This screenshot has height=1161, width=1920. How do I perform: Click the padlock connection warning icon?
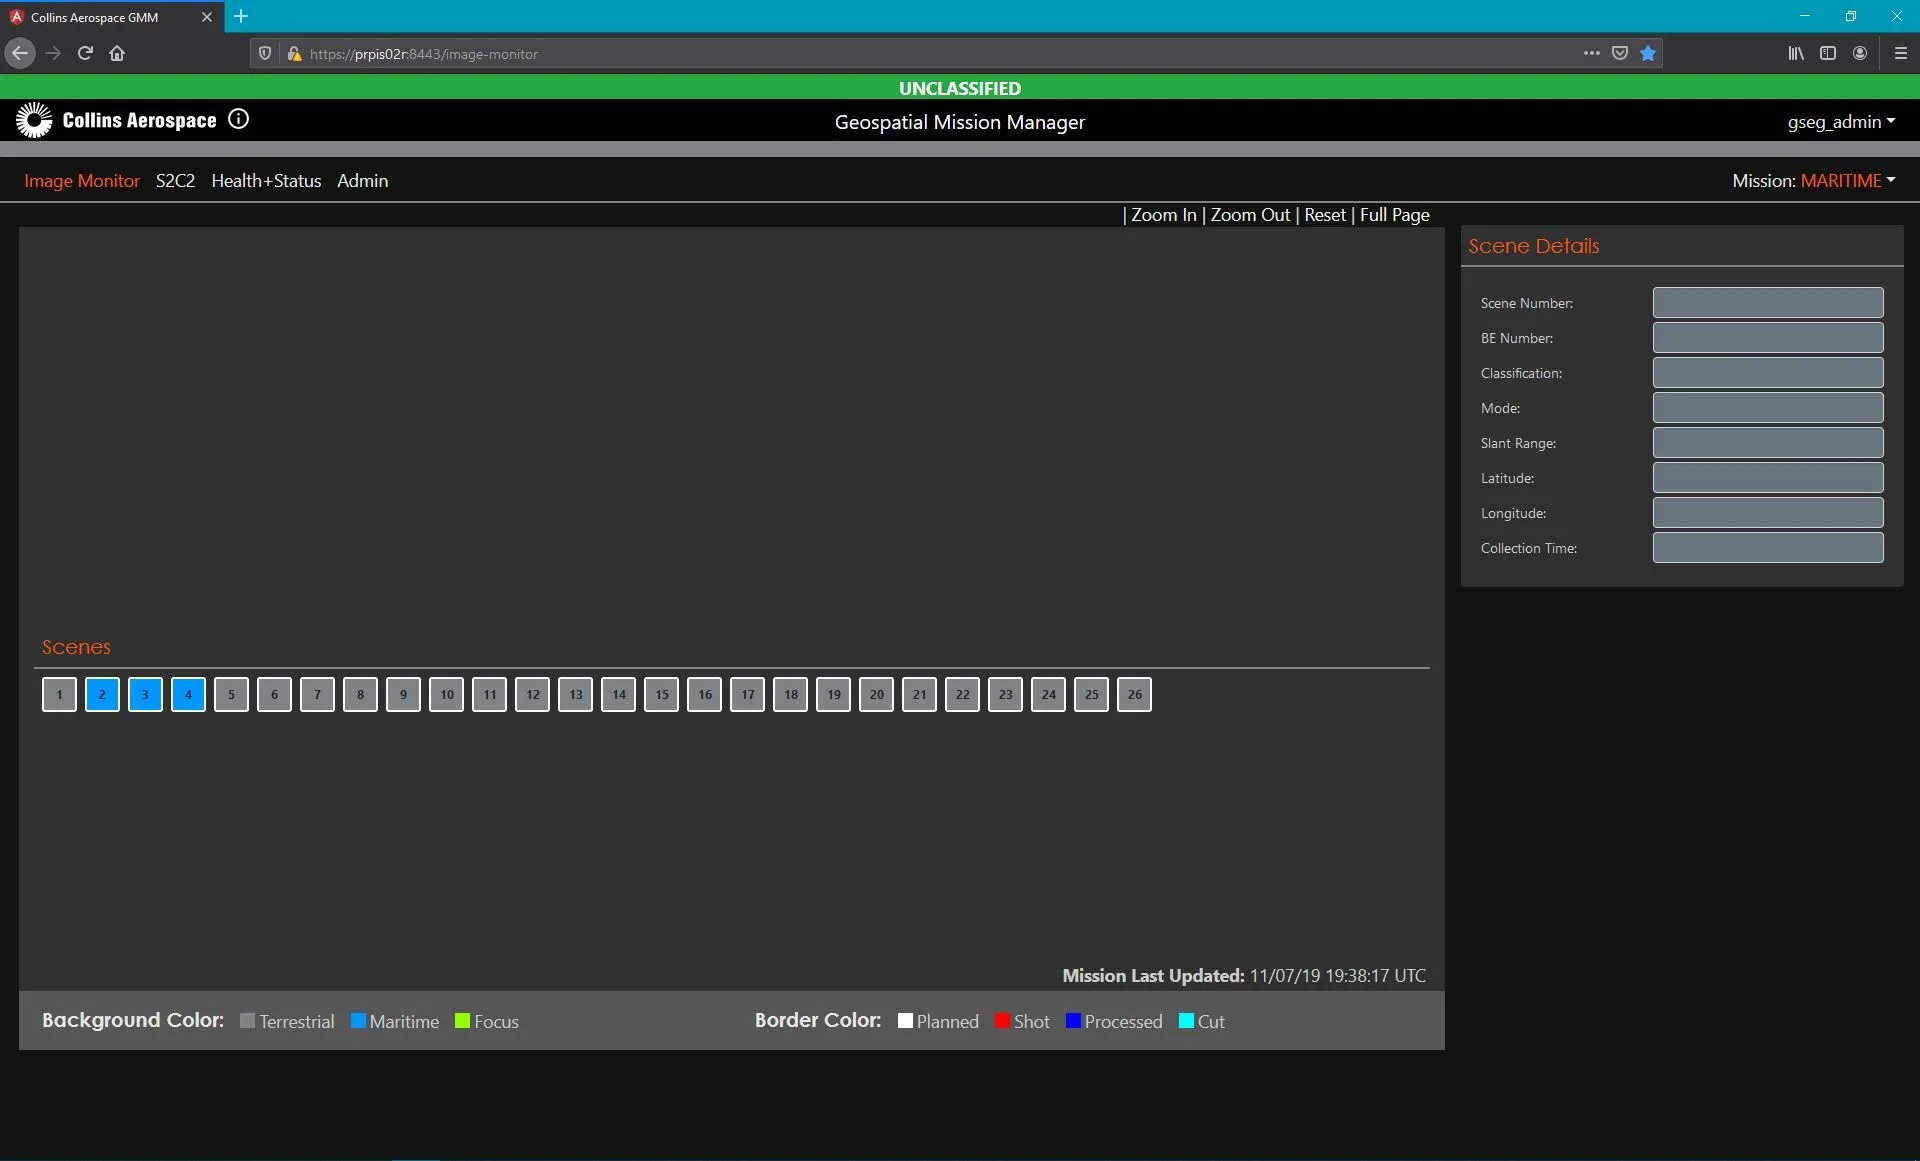click(x=294, y=54)
